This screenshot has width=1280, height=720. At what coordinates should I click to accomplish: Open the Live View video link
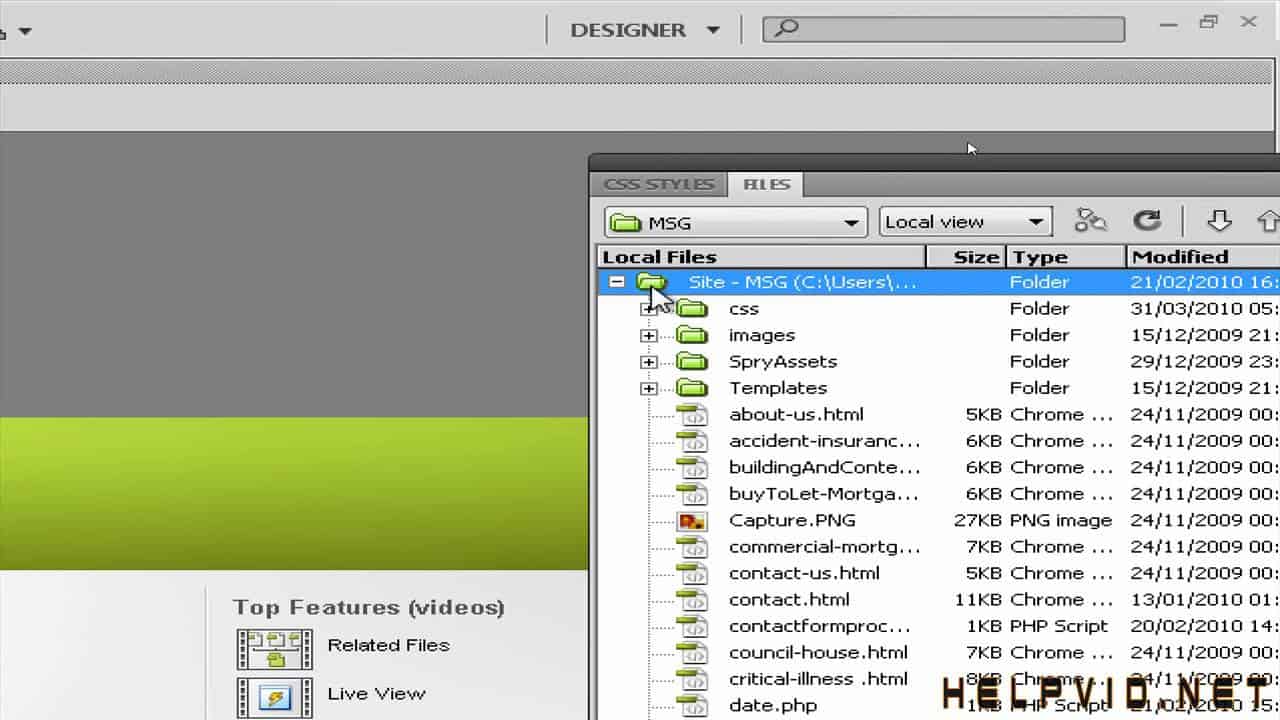376,694
